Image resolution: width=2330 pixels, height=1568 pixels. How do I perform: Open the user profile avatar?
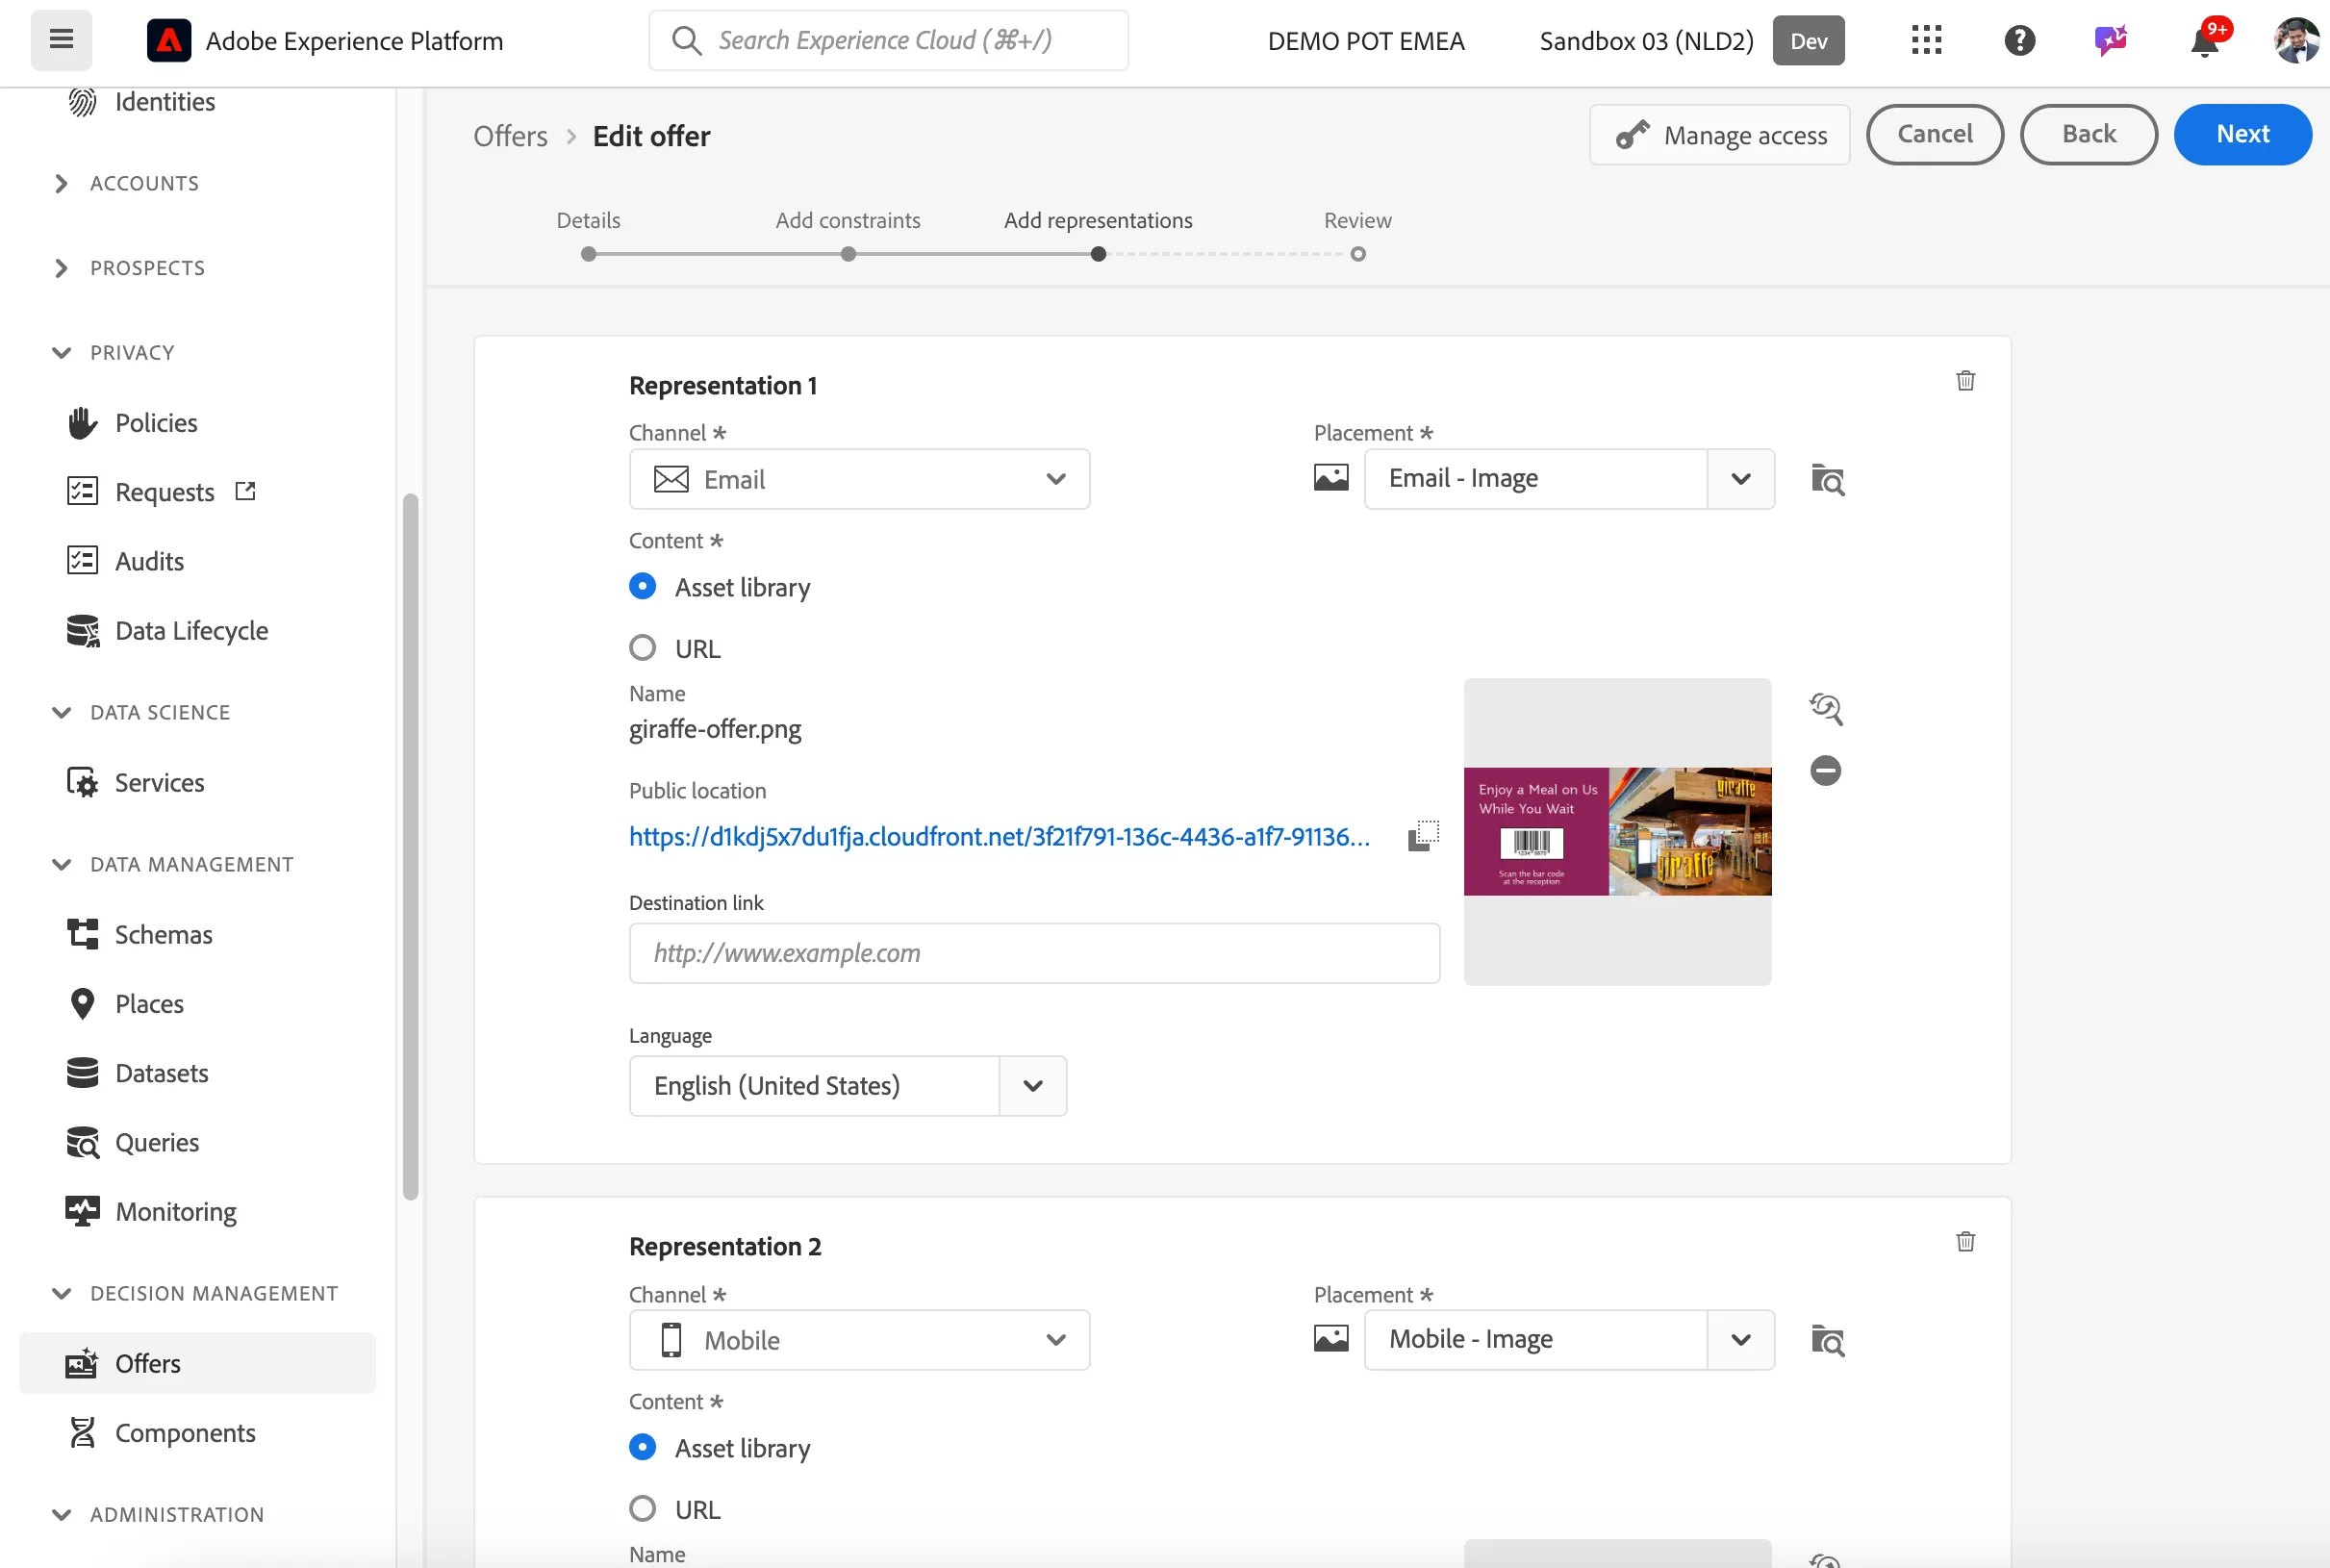[2295, 40]
